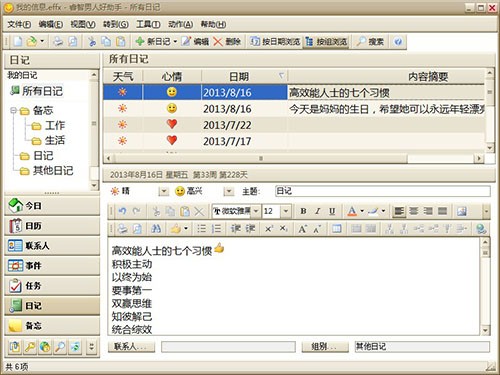This screenshot has width=500, height=375.
Task: Apply bold formatting to diary text
Action: (303, 211)
